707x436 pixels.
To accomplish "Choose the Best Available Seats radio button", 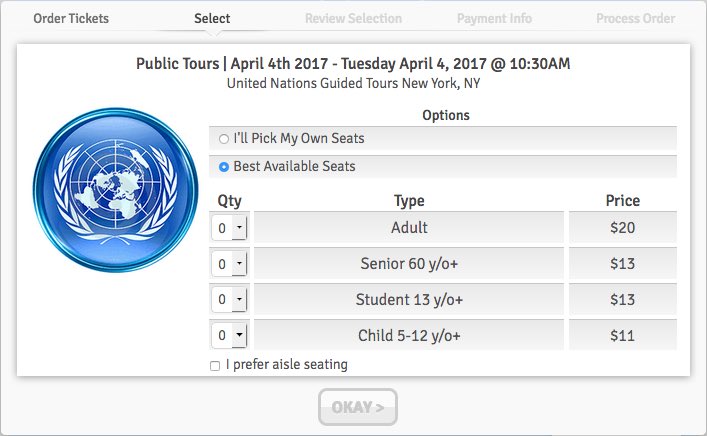I will pos(224,167).
